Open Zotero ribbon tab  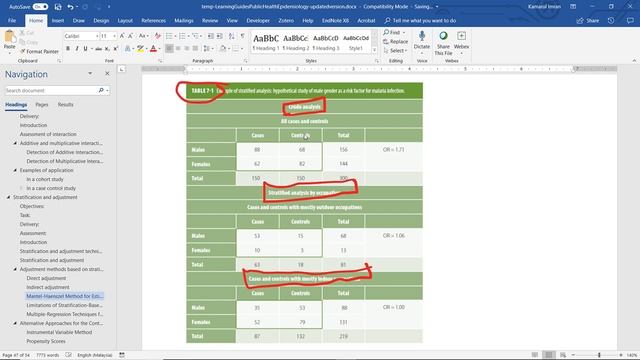286,20
